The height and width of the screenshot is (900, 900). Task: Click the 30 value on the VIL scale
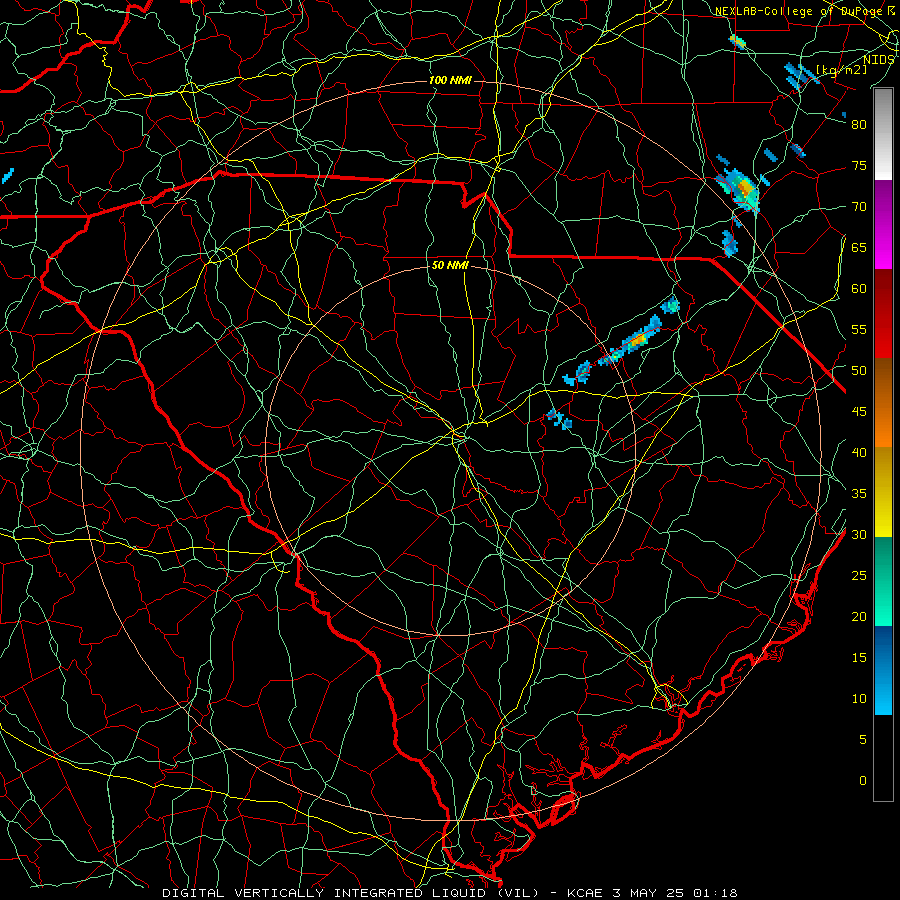tap(859, 535)
